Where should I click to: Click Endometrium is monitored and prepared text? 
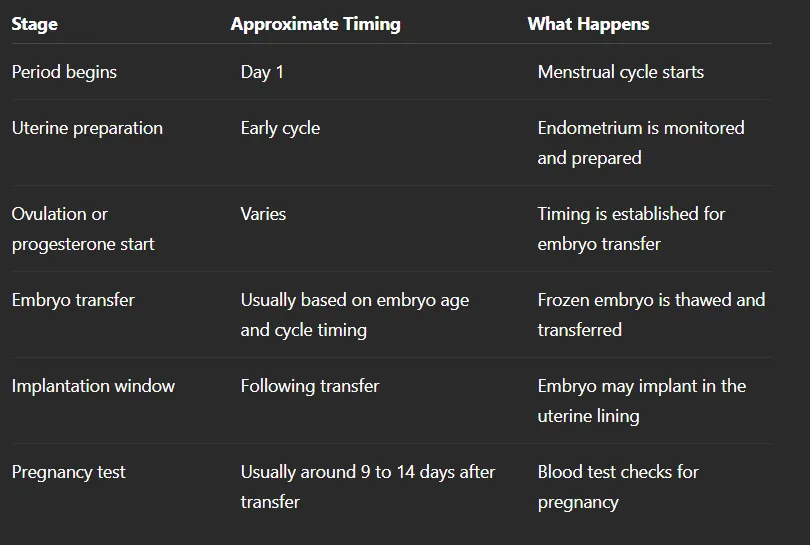click(x=641, y=143)
